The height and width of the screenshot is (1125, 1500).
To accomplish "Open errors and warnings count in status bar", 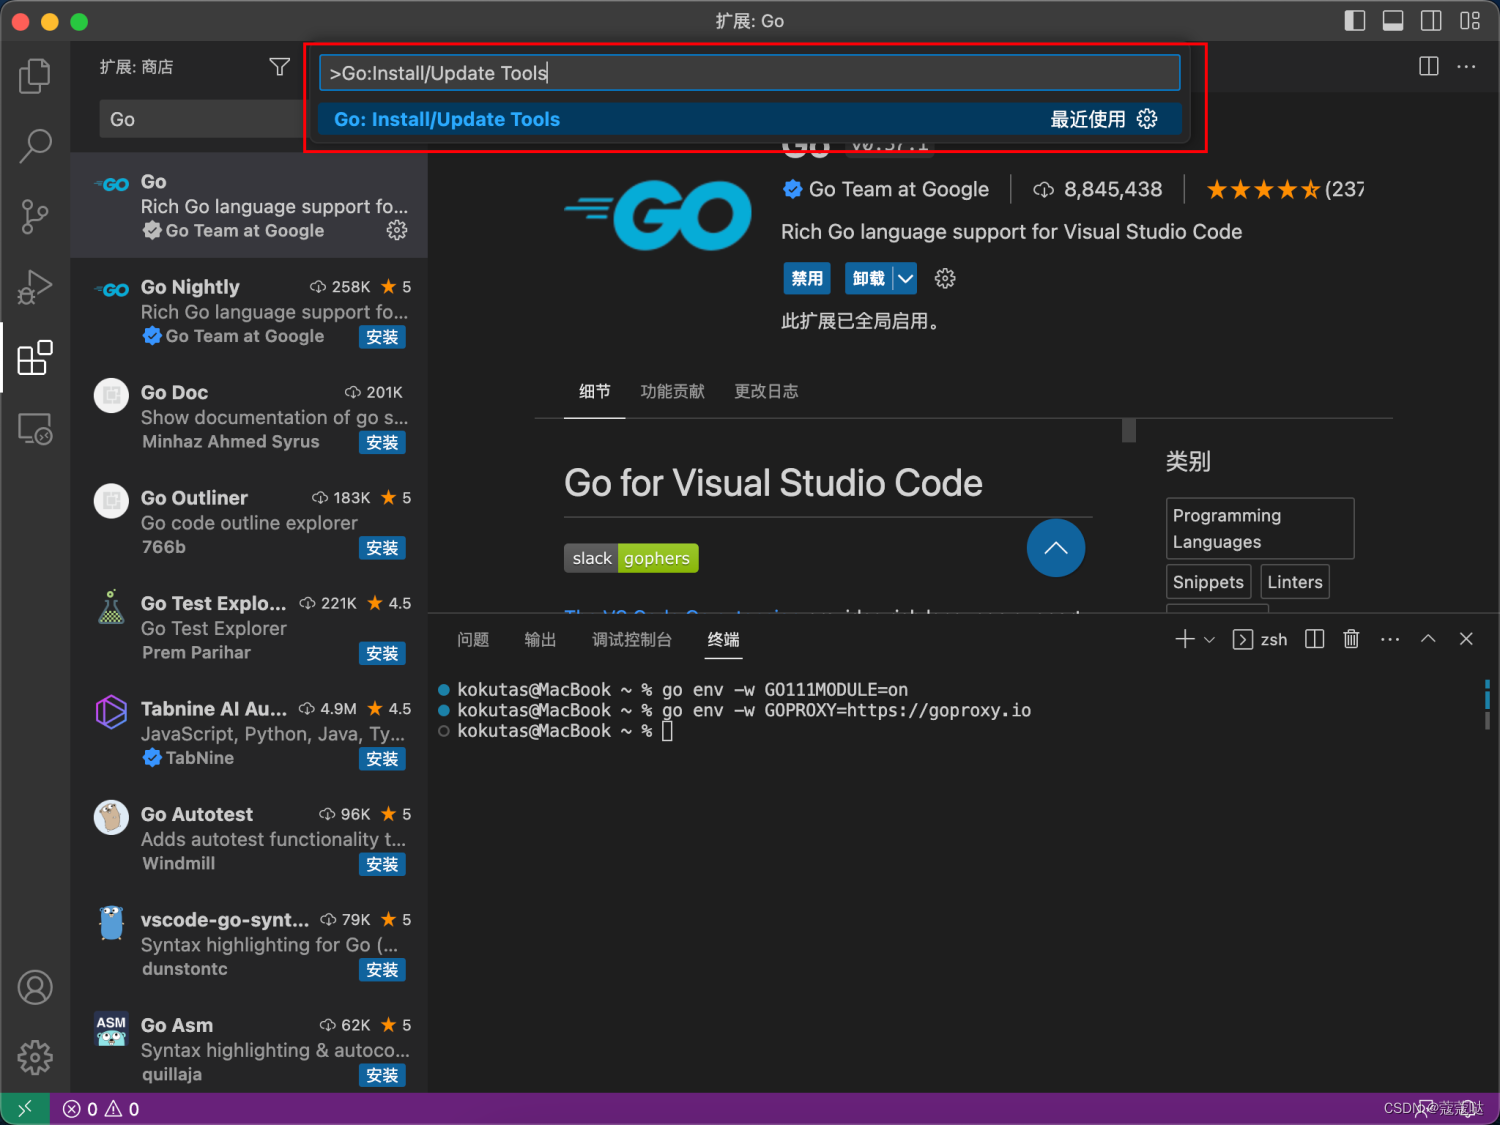I will (x=101, y=1109).
